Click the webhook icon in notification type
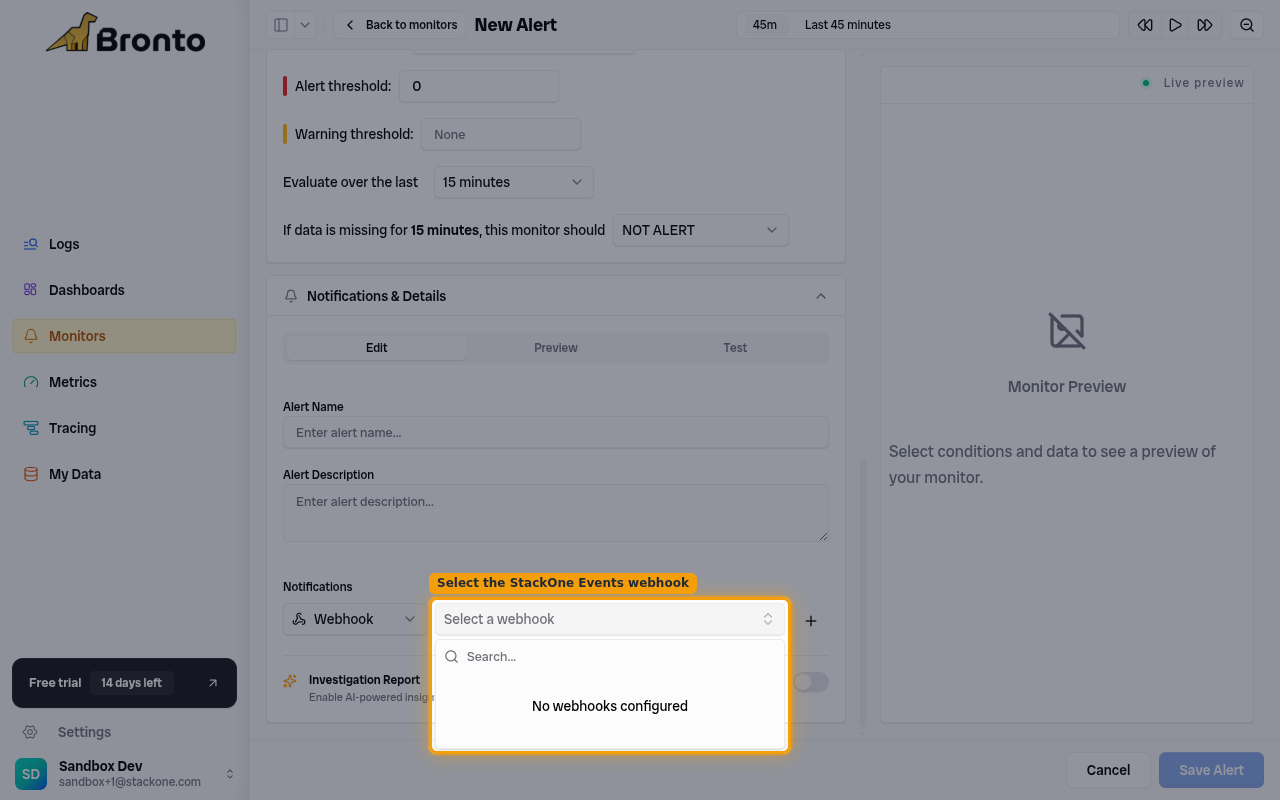Viewport: 1280px width, 800px height. 299,619
